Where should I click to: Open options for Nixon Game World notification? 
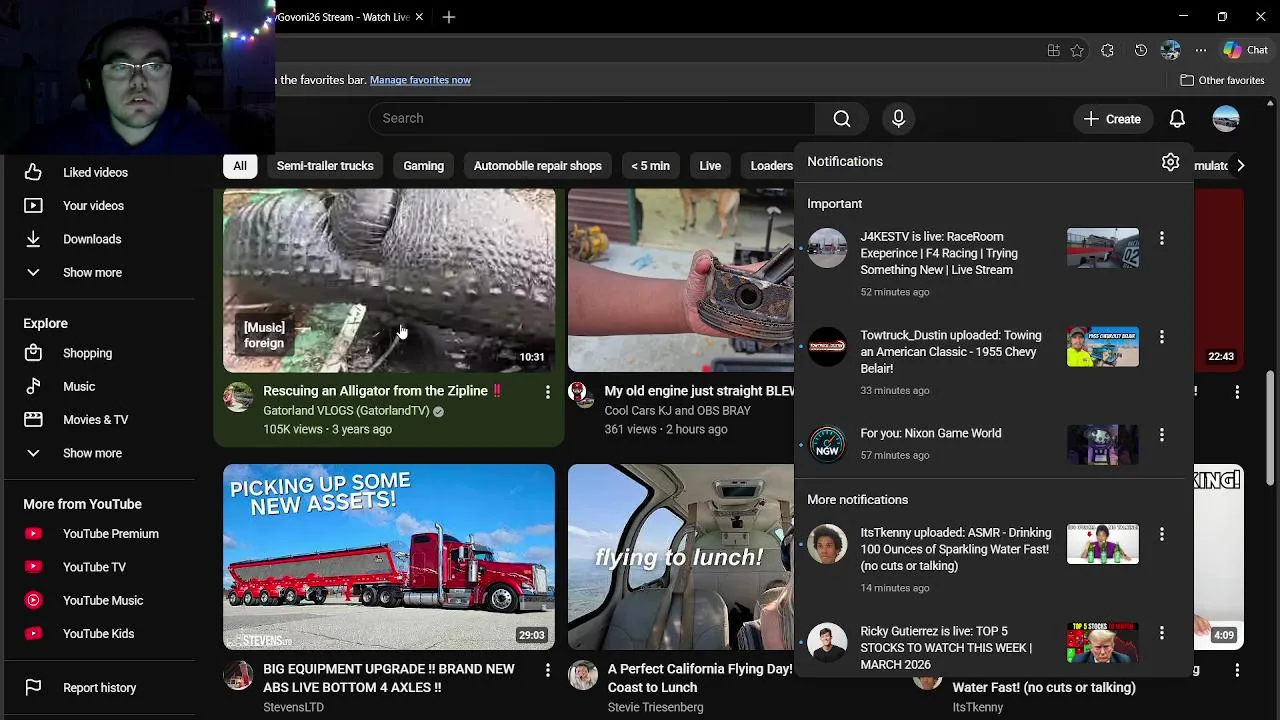pos(1161,435)
